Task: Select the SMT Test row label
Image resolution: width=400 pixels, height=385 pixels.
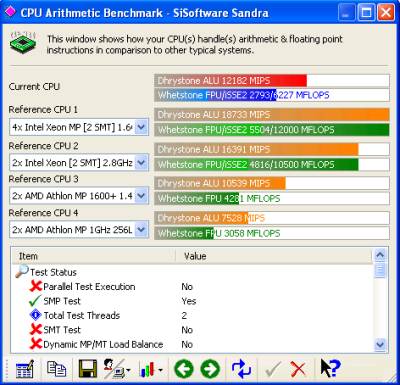Action: [62, 330]
